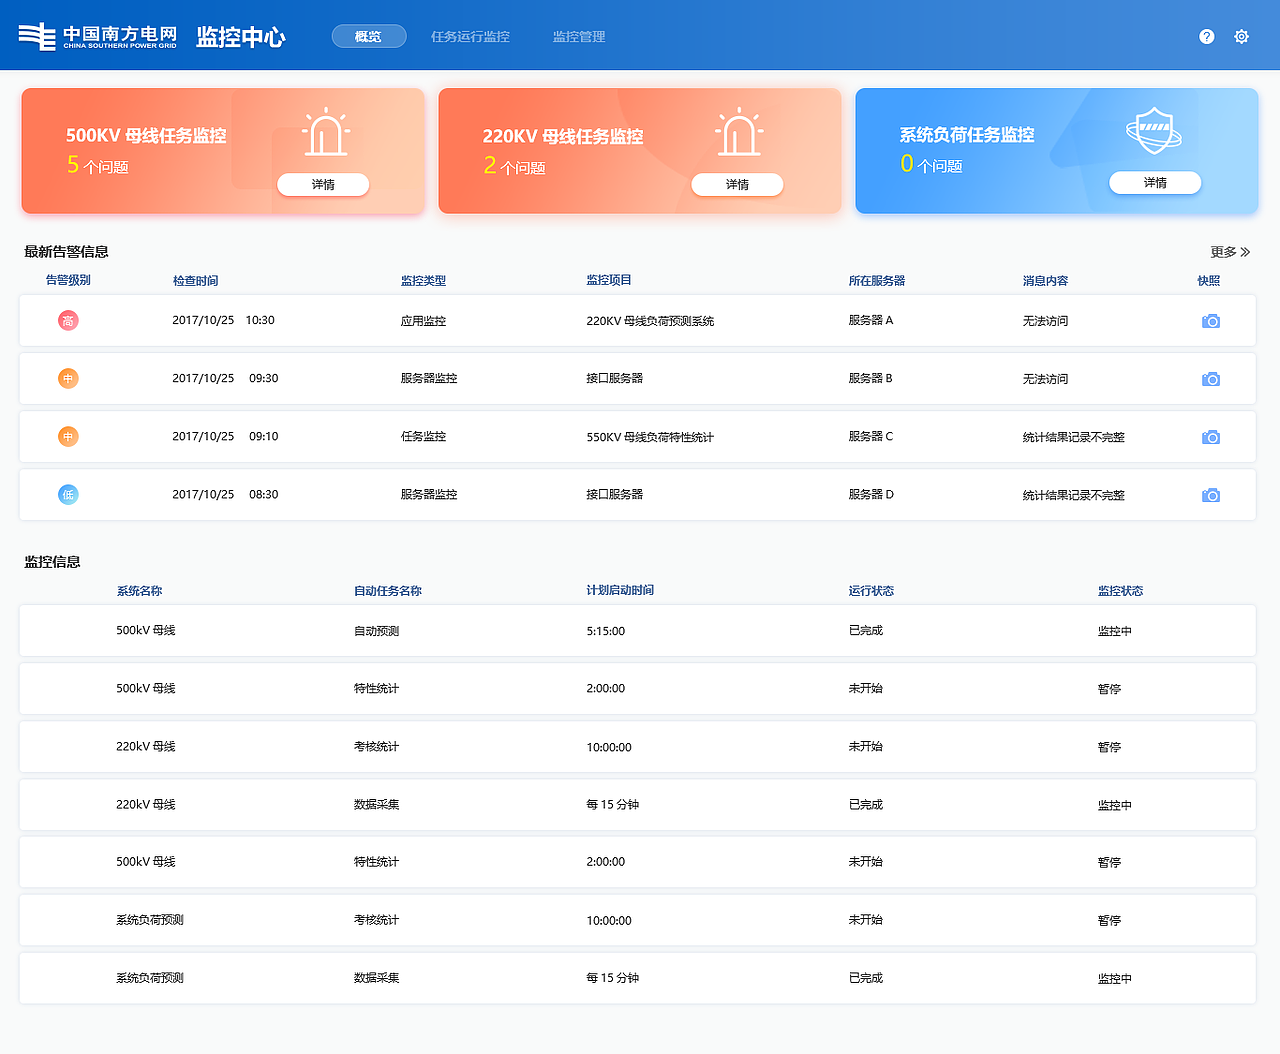This screenshot has height=1054, width=1280.
Task: Select 220KV 母线负荷预测系统 alert item
Action: [x=650, y=321]
